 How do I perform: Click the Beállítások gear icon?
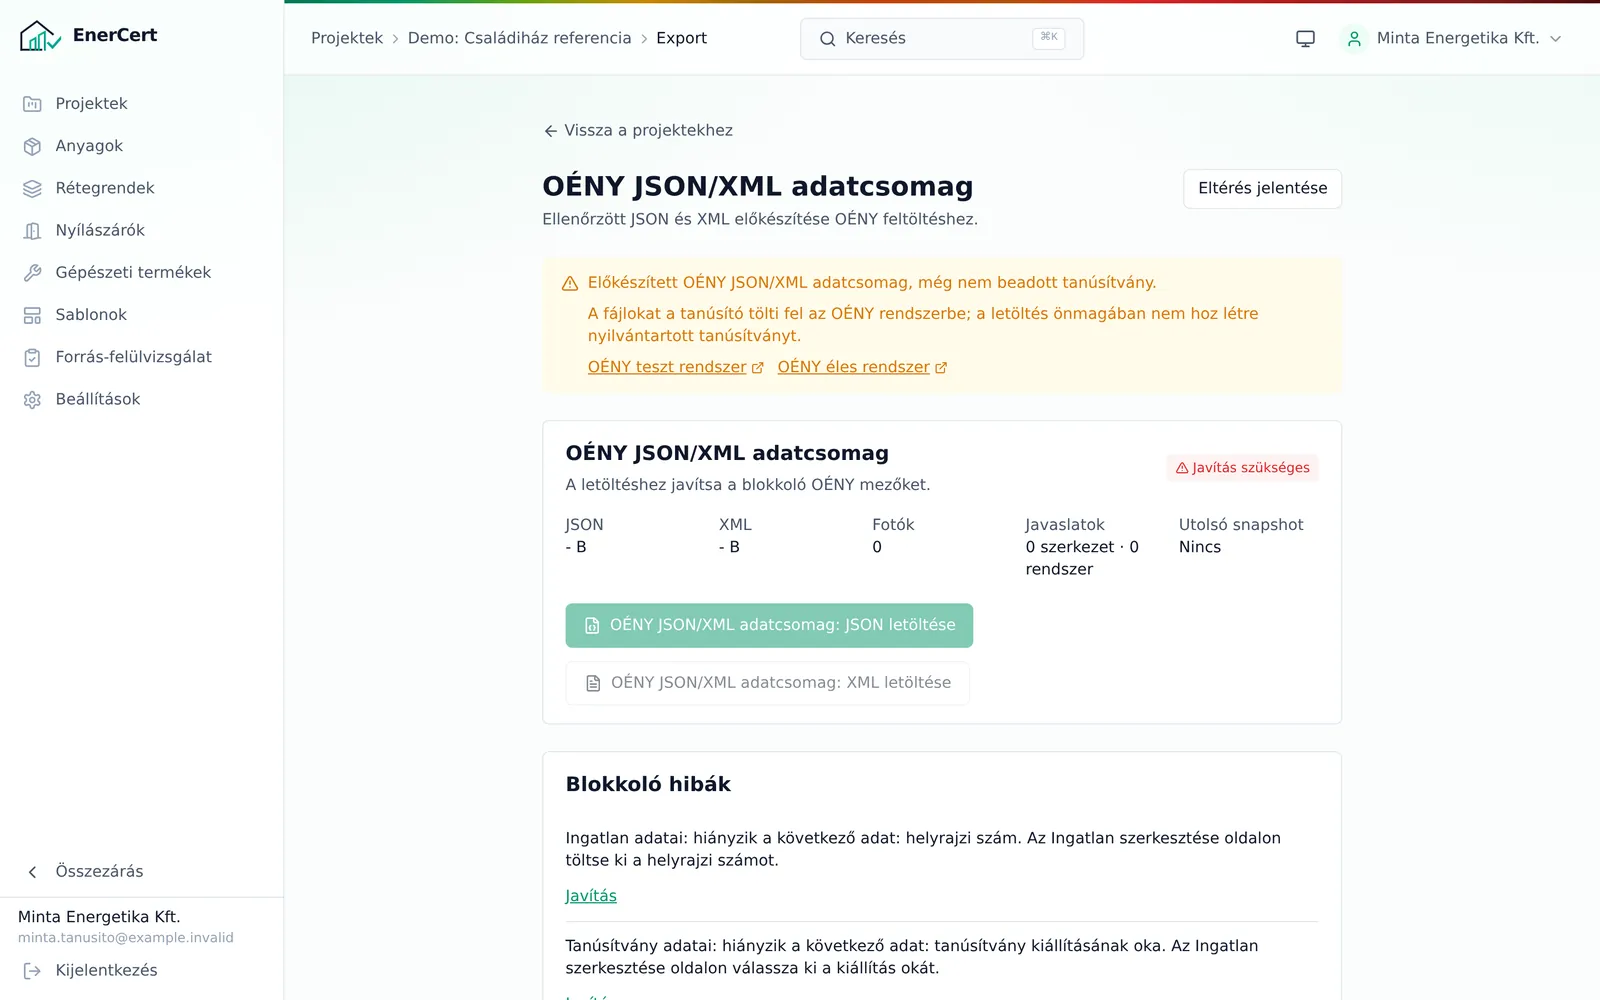(x=32, y=400)
